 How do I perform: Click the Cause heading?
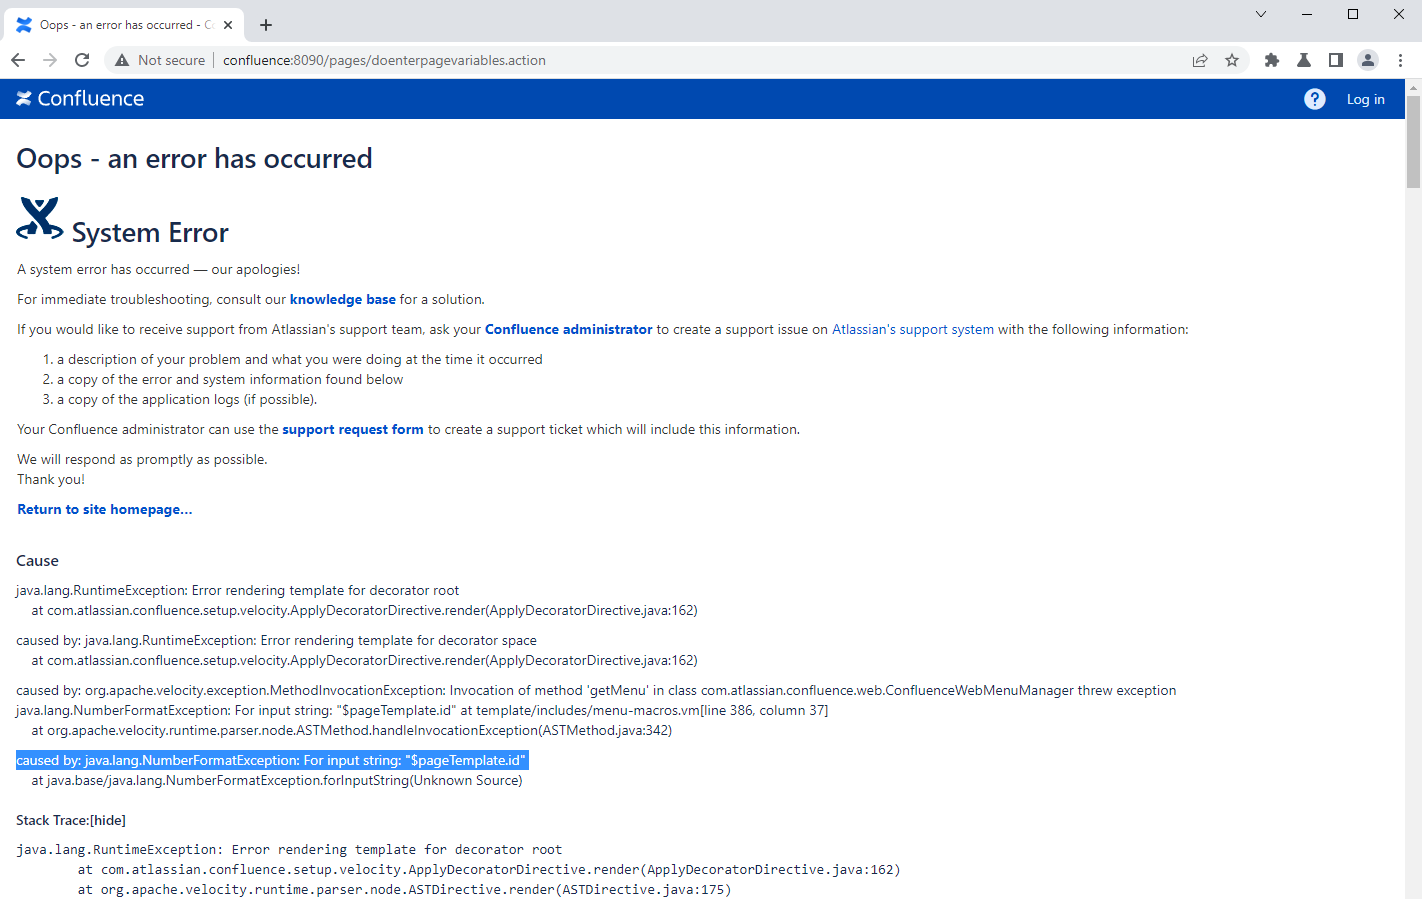37,561
